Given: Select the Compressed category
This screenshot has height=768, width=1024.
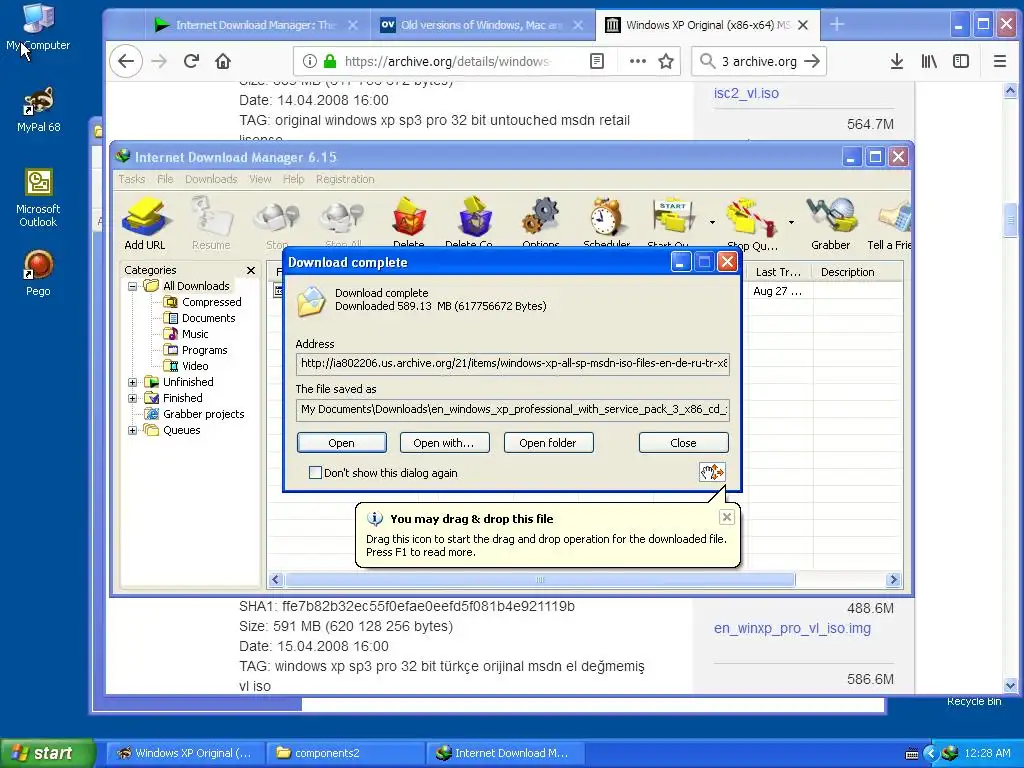Looking at the screenshot, I should (x=212, y=302).
